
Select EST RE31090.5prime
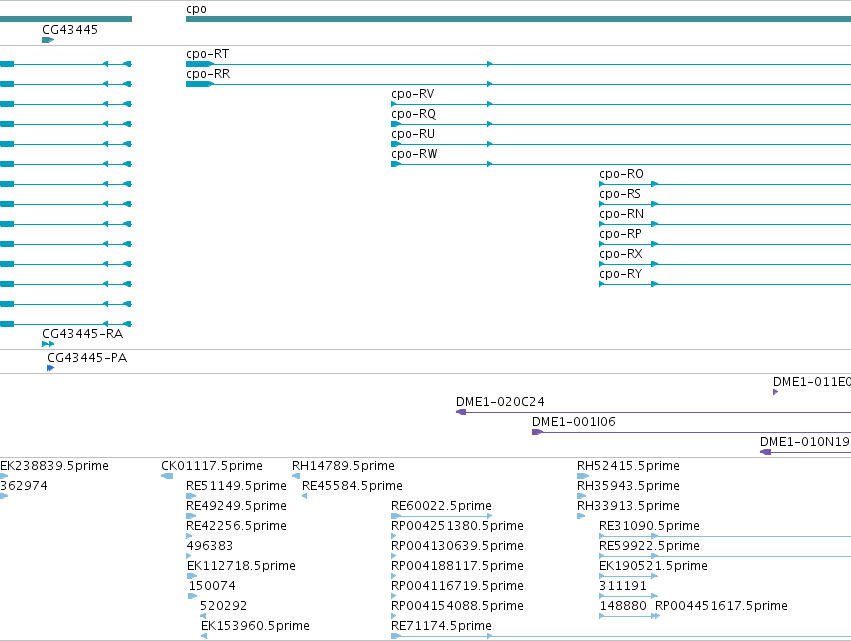pos(649,526)
